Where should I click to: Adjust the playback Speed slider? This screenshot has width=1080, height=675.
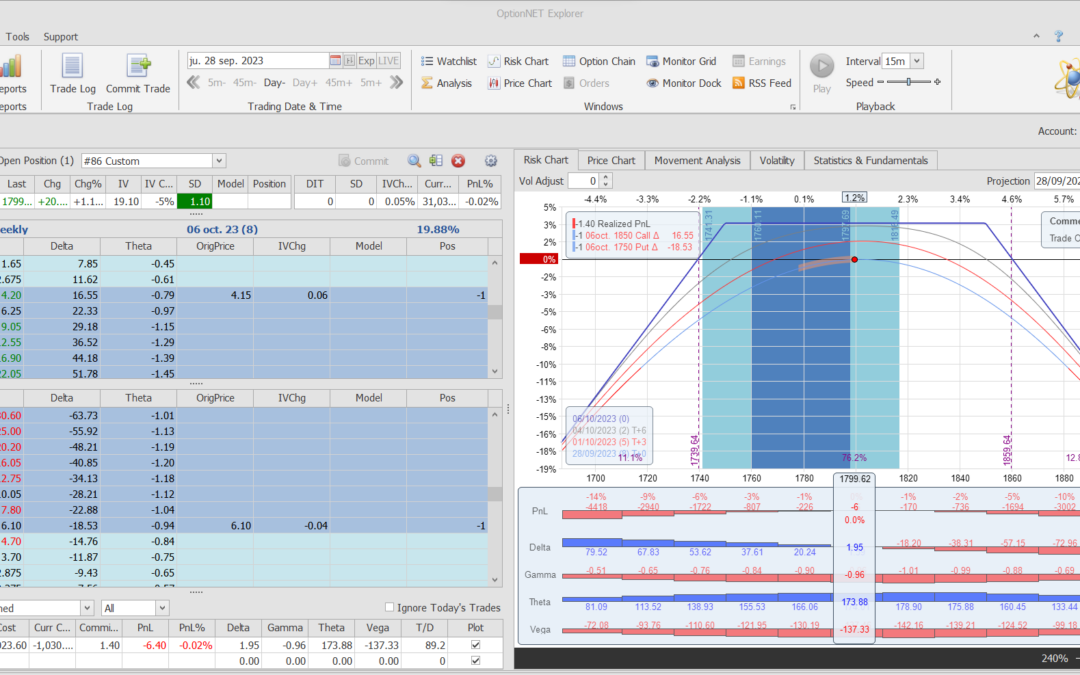[907, 83]
